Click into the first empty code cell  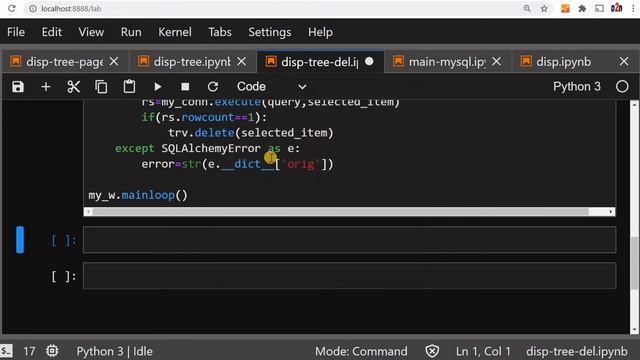coord(349,240)
